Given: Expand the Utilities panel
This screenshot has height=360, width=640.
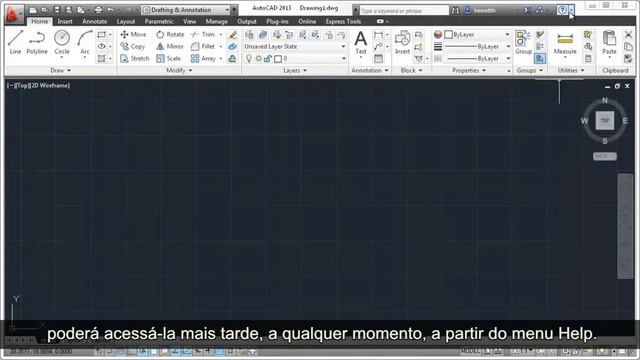Looking at the screenshot, I should pos(571,71).
